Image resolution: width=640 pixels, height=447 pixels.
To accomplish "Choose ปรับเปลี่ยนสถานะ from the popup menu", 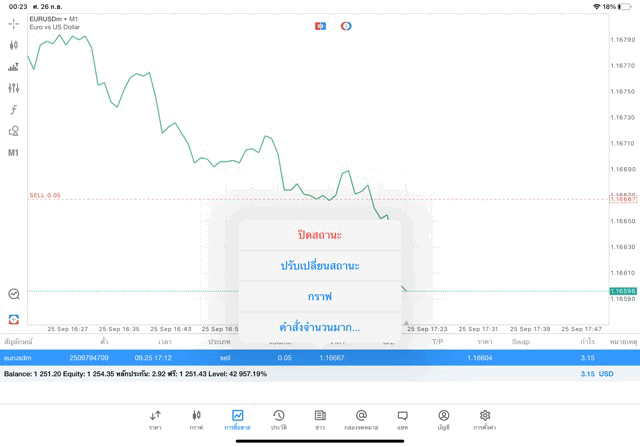I will pyautogui.click(x=320, y=266).
